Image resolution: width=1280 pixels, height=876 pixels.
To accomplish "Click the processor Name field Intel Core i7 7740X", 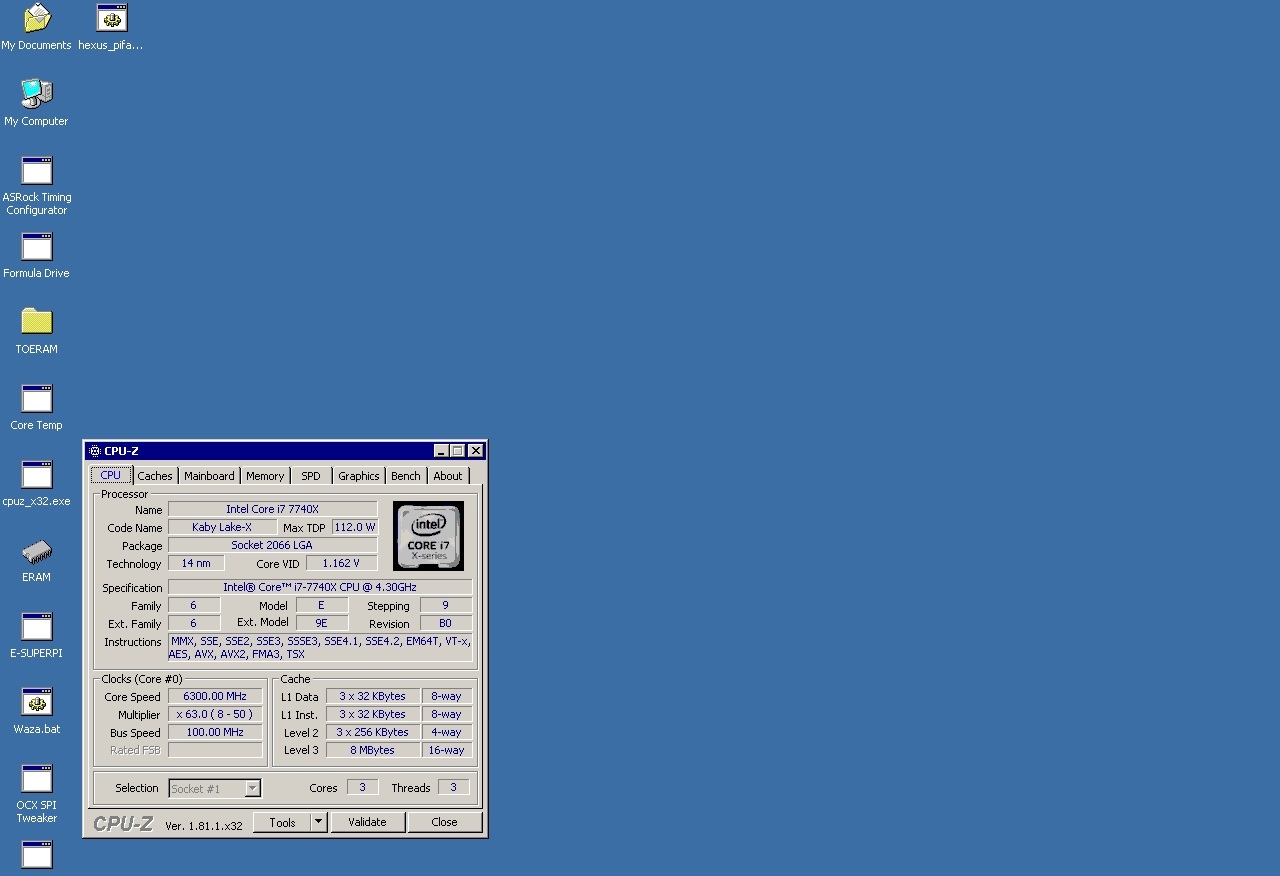I will (x=272, y=509).
